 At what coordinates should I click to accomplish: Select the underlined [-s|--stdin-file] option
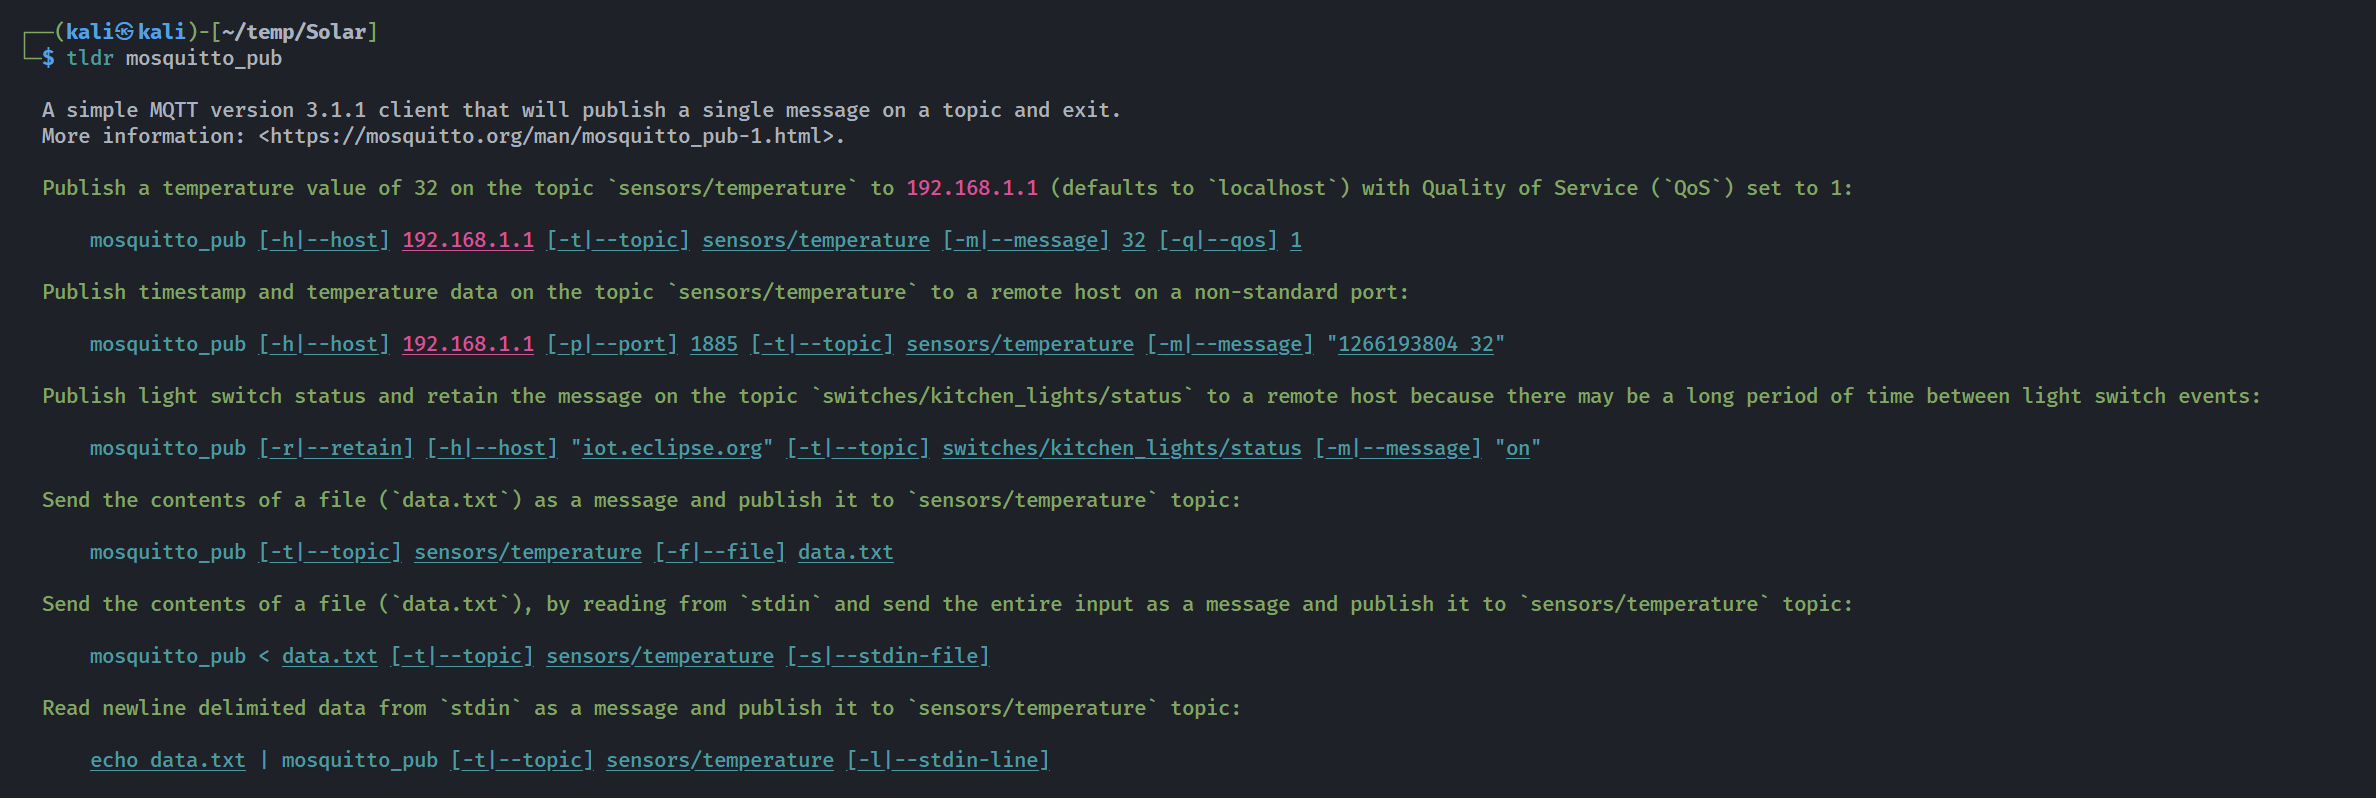(x=888, y=656)
